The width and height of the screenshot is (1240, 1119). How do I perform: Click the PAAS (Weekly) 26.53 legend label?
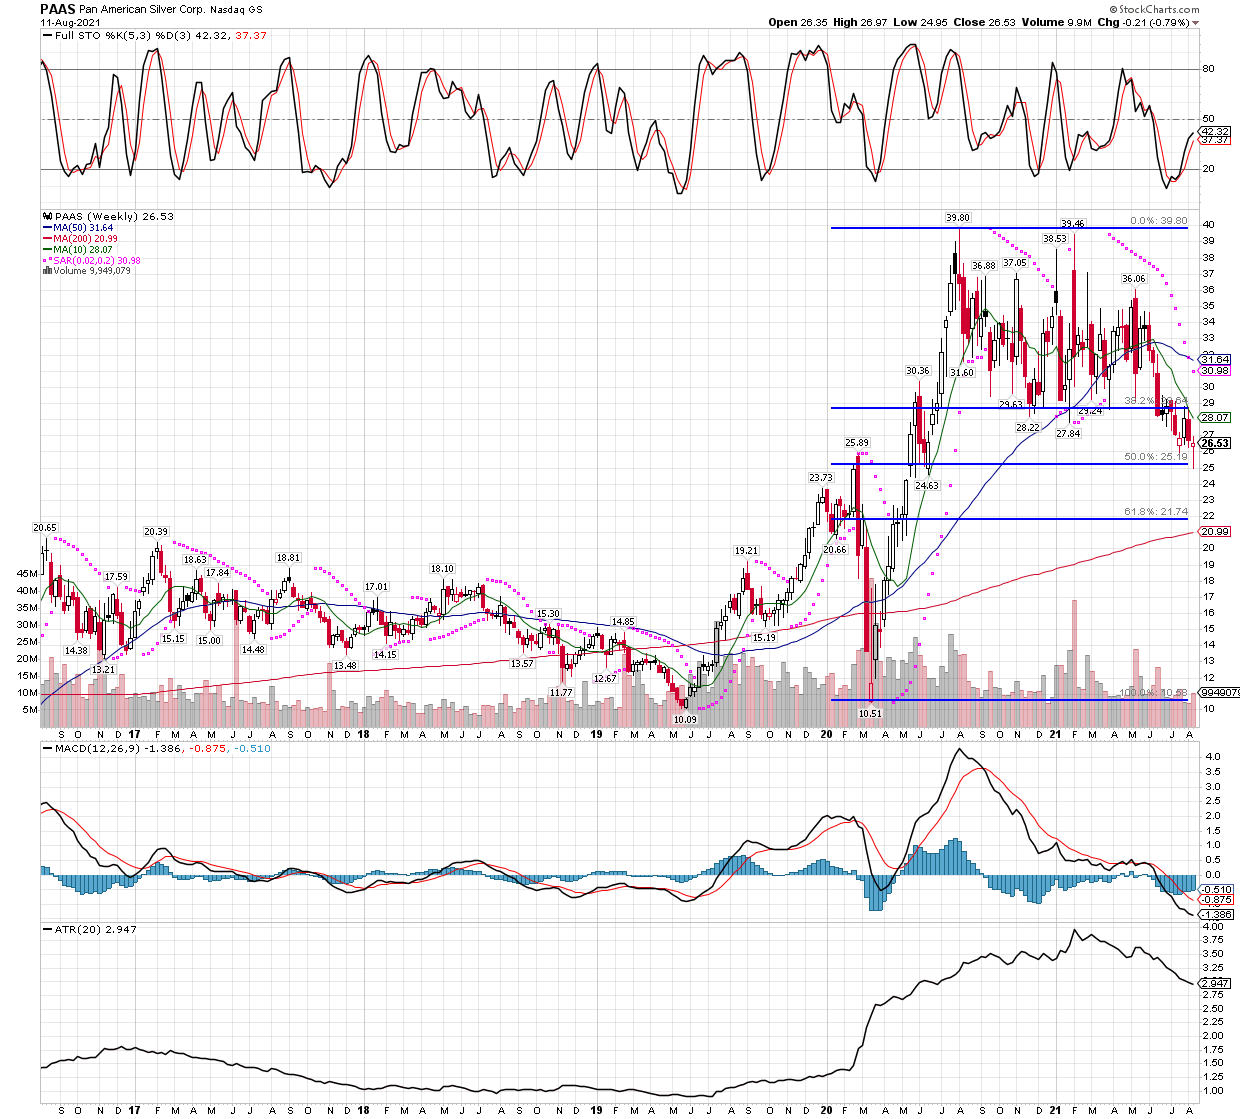click(114, 216)
